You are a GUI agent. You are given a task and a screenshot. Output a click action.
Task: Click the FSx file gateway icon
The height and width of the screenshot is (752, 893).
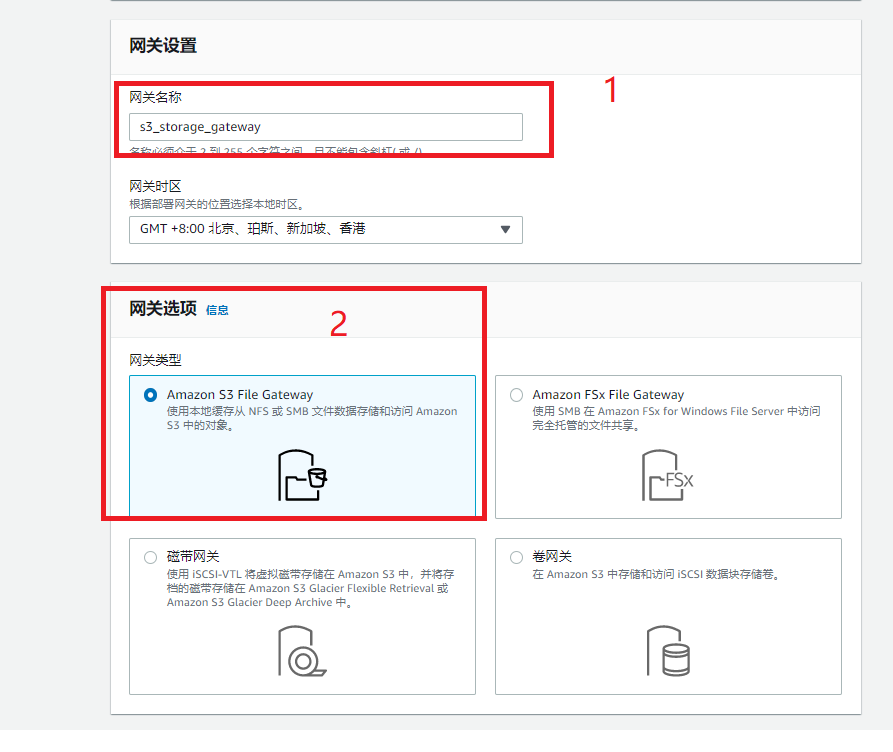point(667,475)
